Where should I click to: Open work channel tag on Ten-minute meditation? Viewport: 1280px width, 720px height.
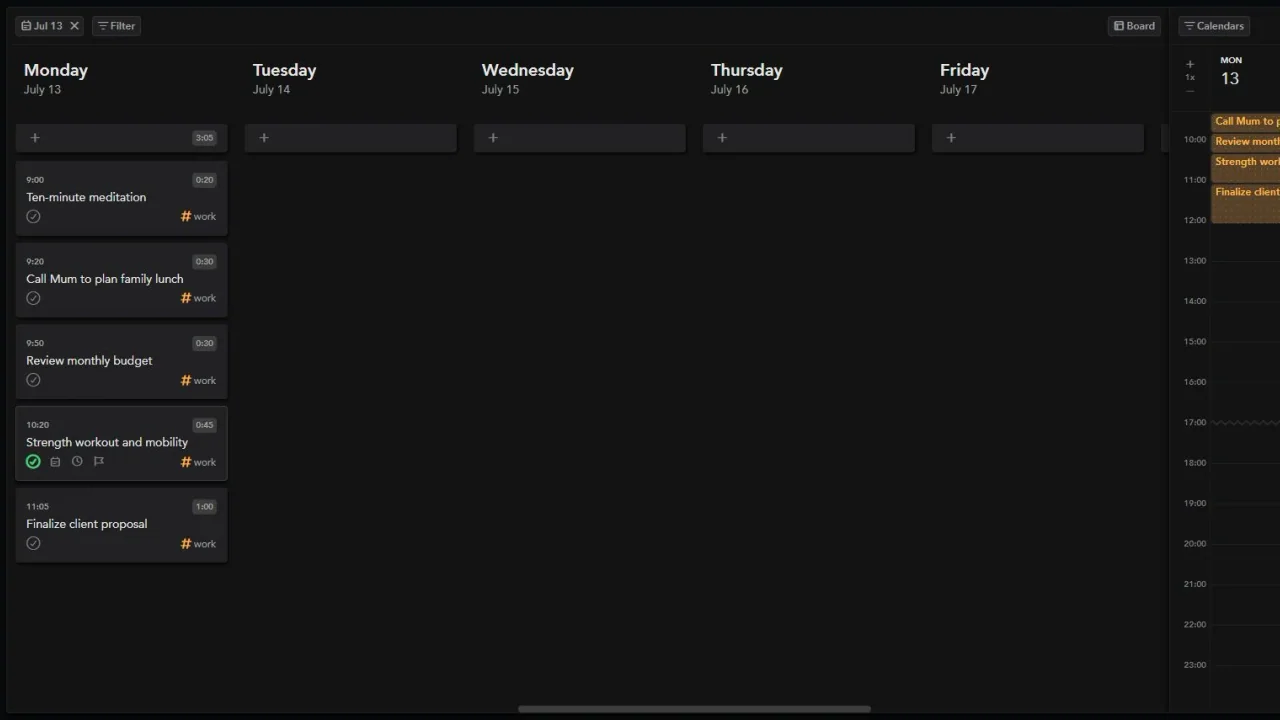(198, 216)
